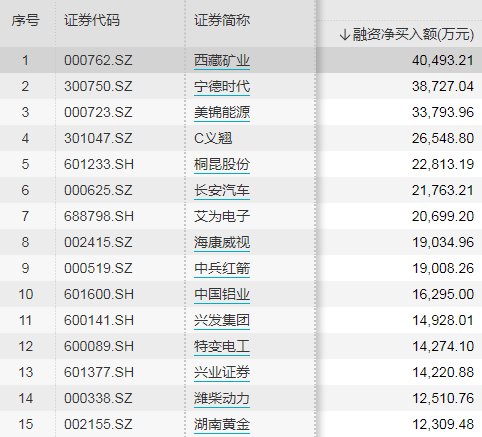This screenshot has width=482, height=437.
Task: Open the 海康威视 stock link
Action: click(222, 242)
